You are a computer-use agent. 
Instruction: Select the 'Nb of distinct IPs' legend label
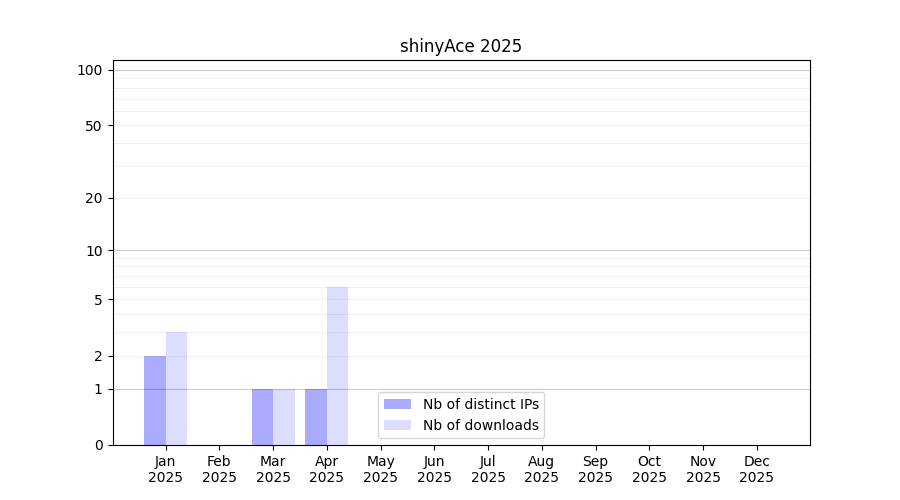coord(480,404)
